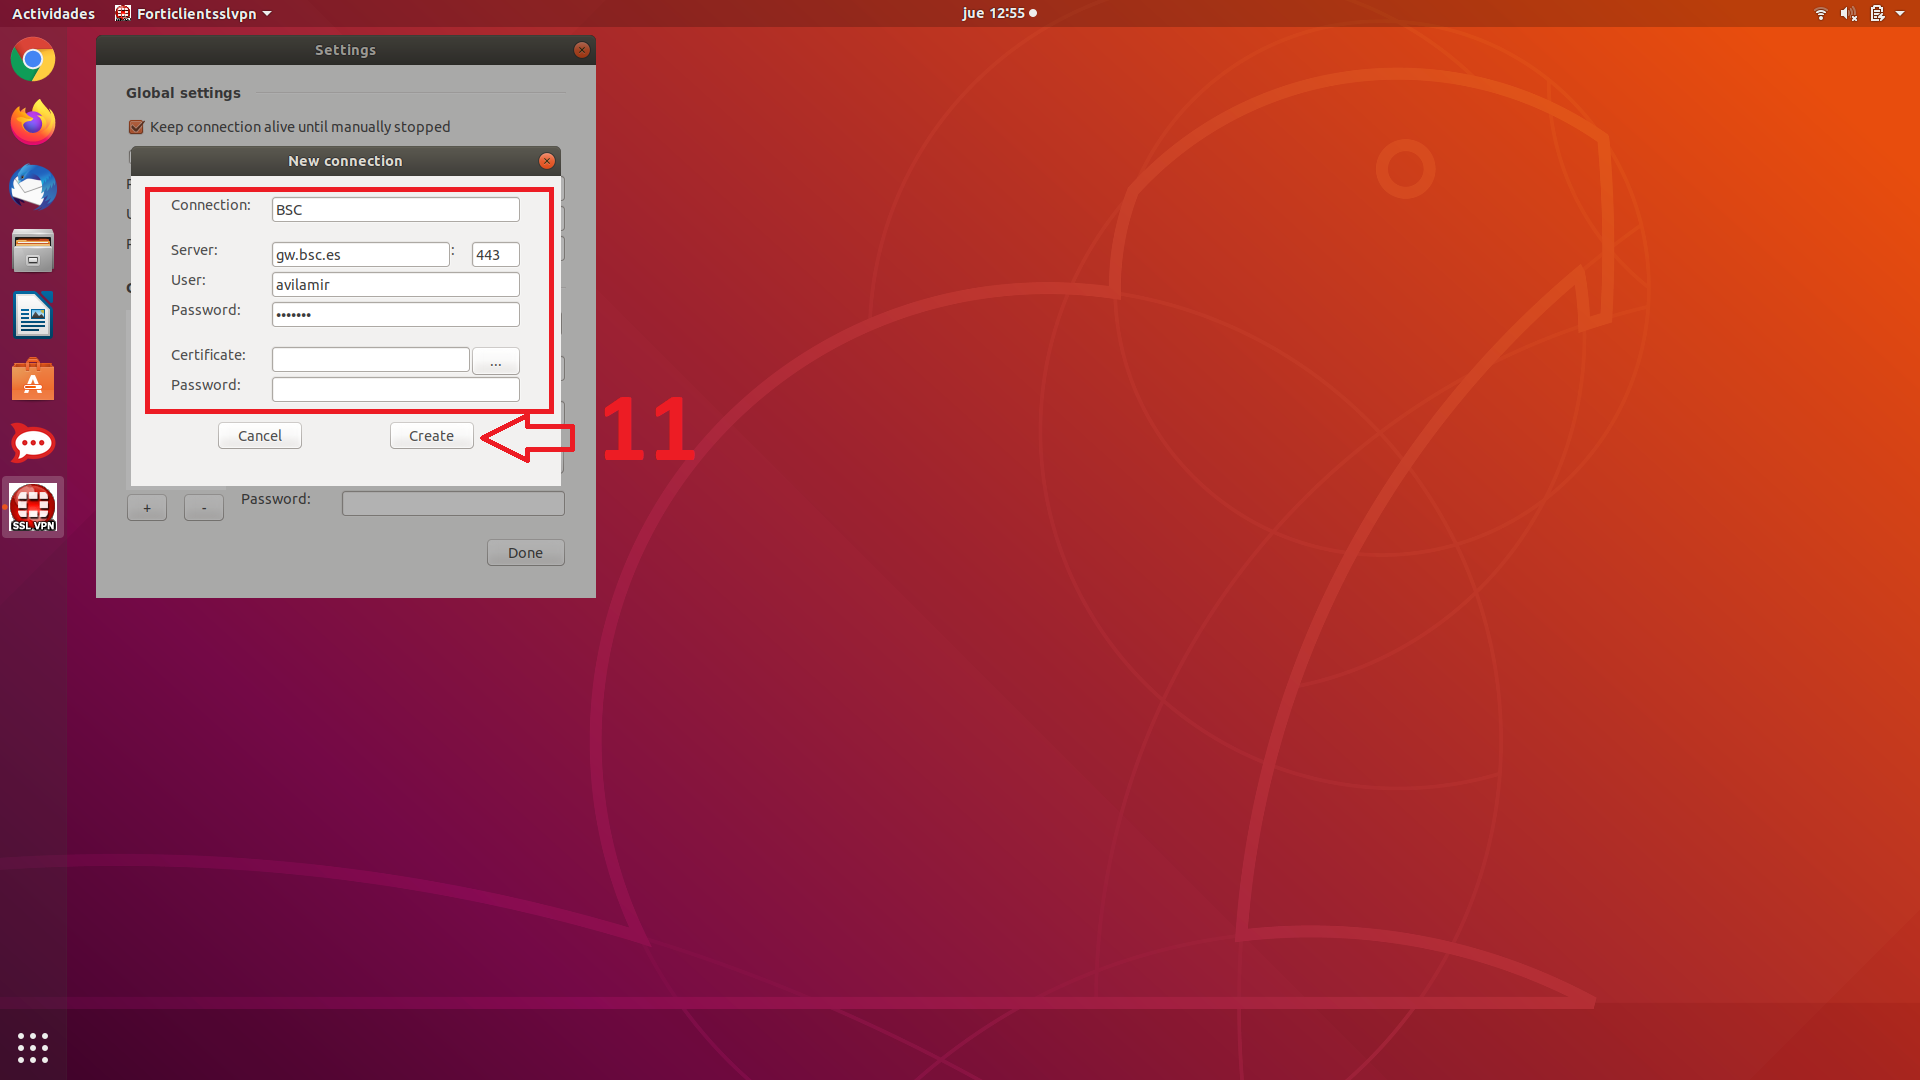Open Google Chrome from the dock
1920x1080 pixels.
pyautogui.click(x=33, y=60)
